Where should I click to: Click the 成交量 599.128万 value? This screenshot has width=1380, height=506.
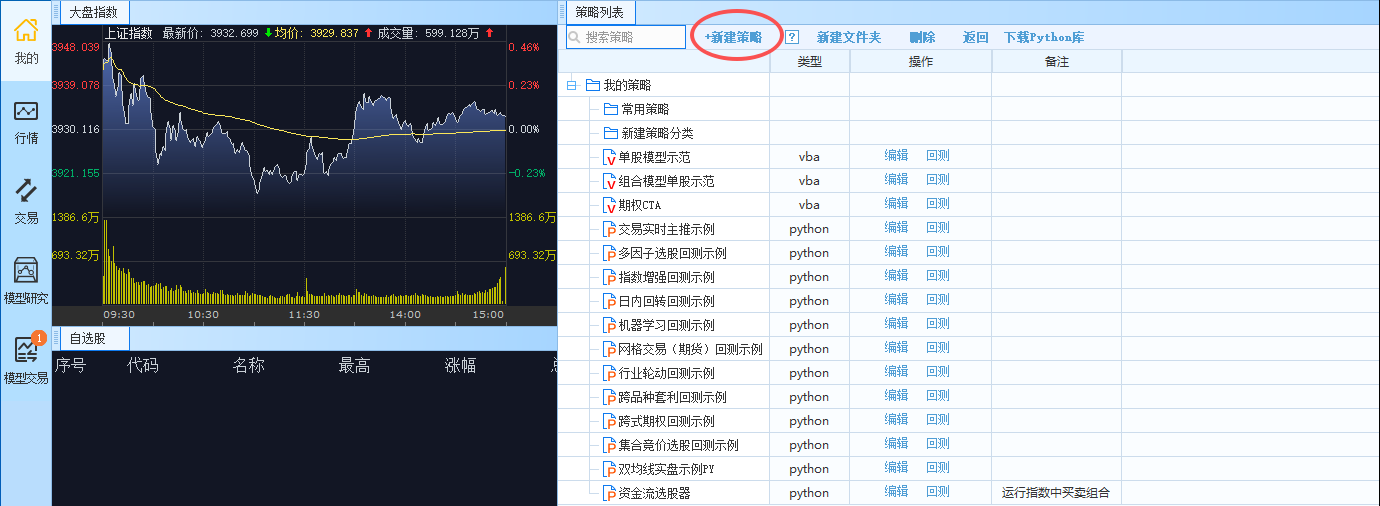(451, 33)
